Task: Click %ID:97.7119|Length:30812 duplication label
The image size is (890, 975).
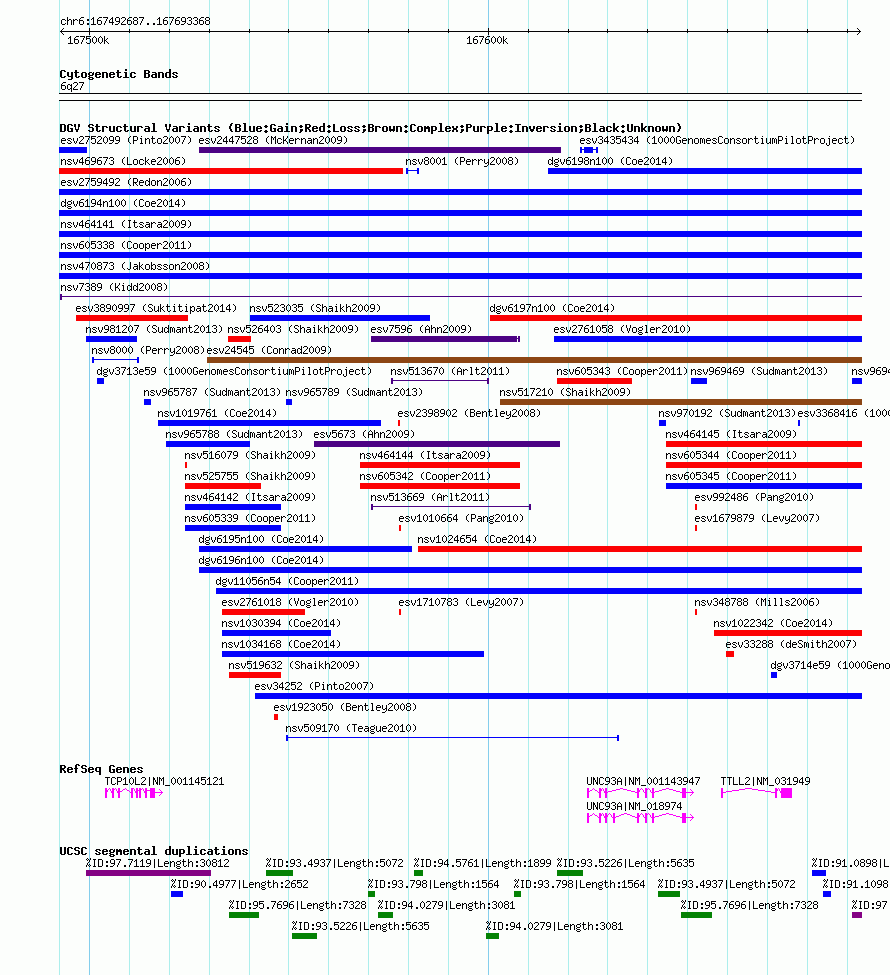Action: 157,864
